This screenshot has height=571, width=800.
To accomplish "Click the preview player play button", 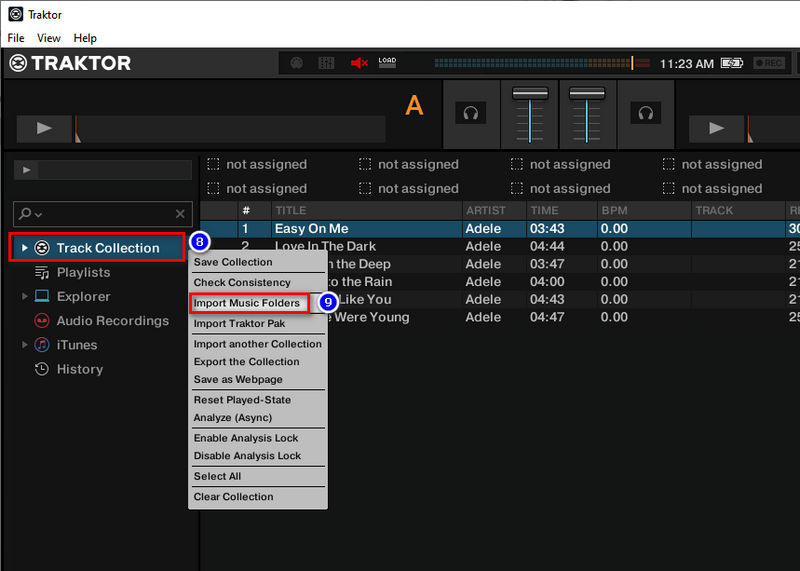I will click(27, 170).
